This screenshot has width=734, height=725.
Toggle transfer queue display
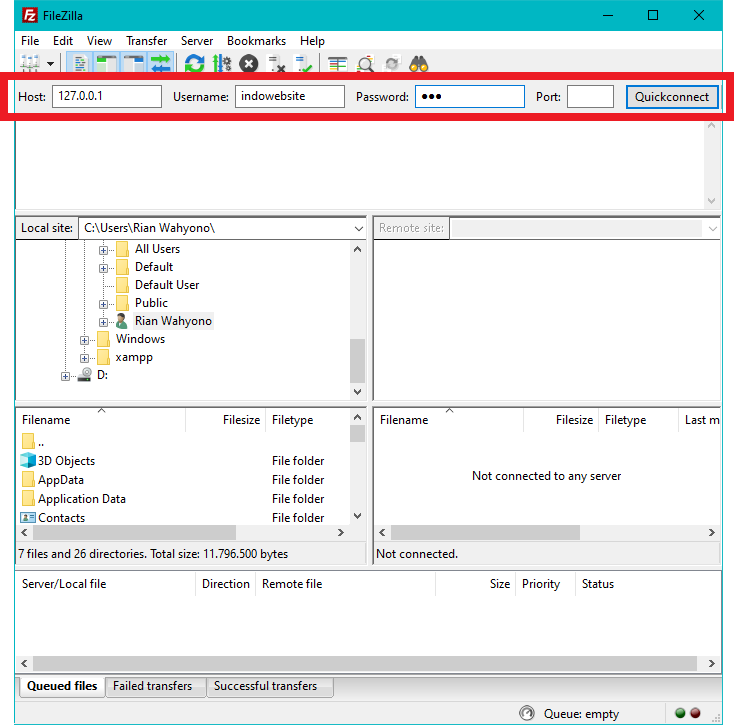tap(161, 63)
